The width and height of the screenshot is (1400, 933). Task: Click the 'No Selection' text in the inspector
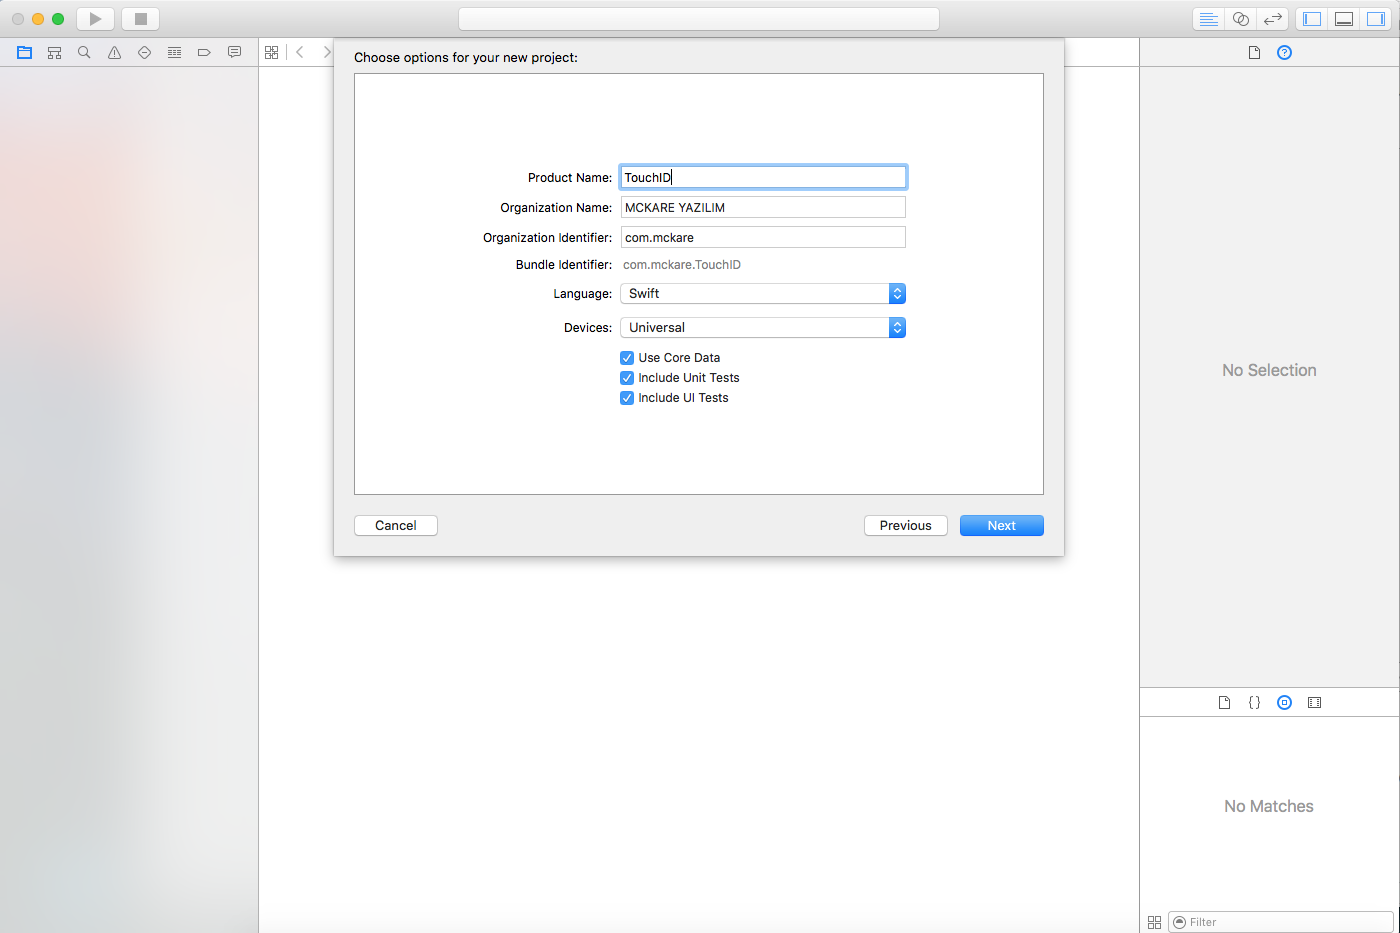1269,370
